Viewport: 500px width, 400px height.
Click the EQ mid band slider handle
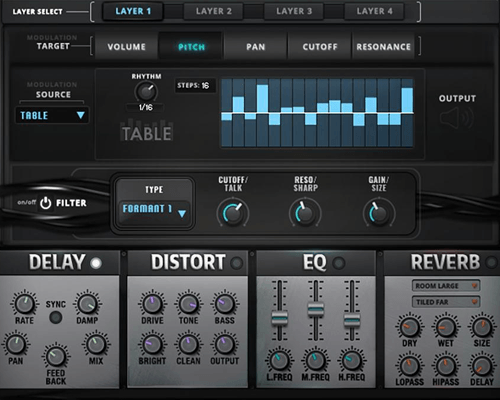click(315, 310)
